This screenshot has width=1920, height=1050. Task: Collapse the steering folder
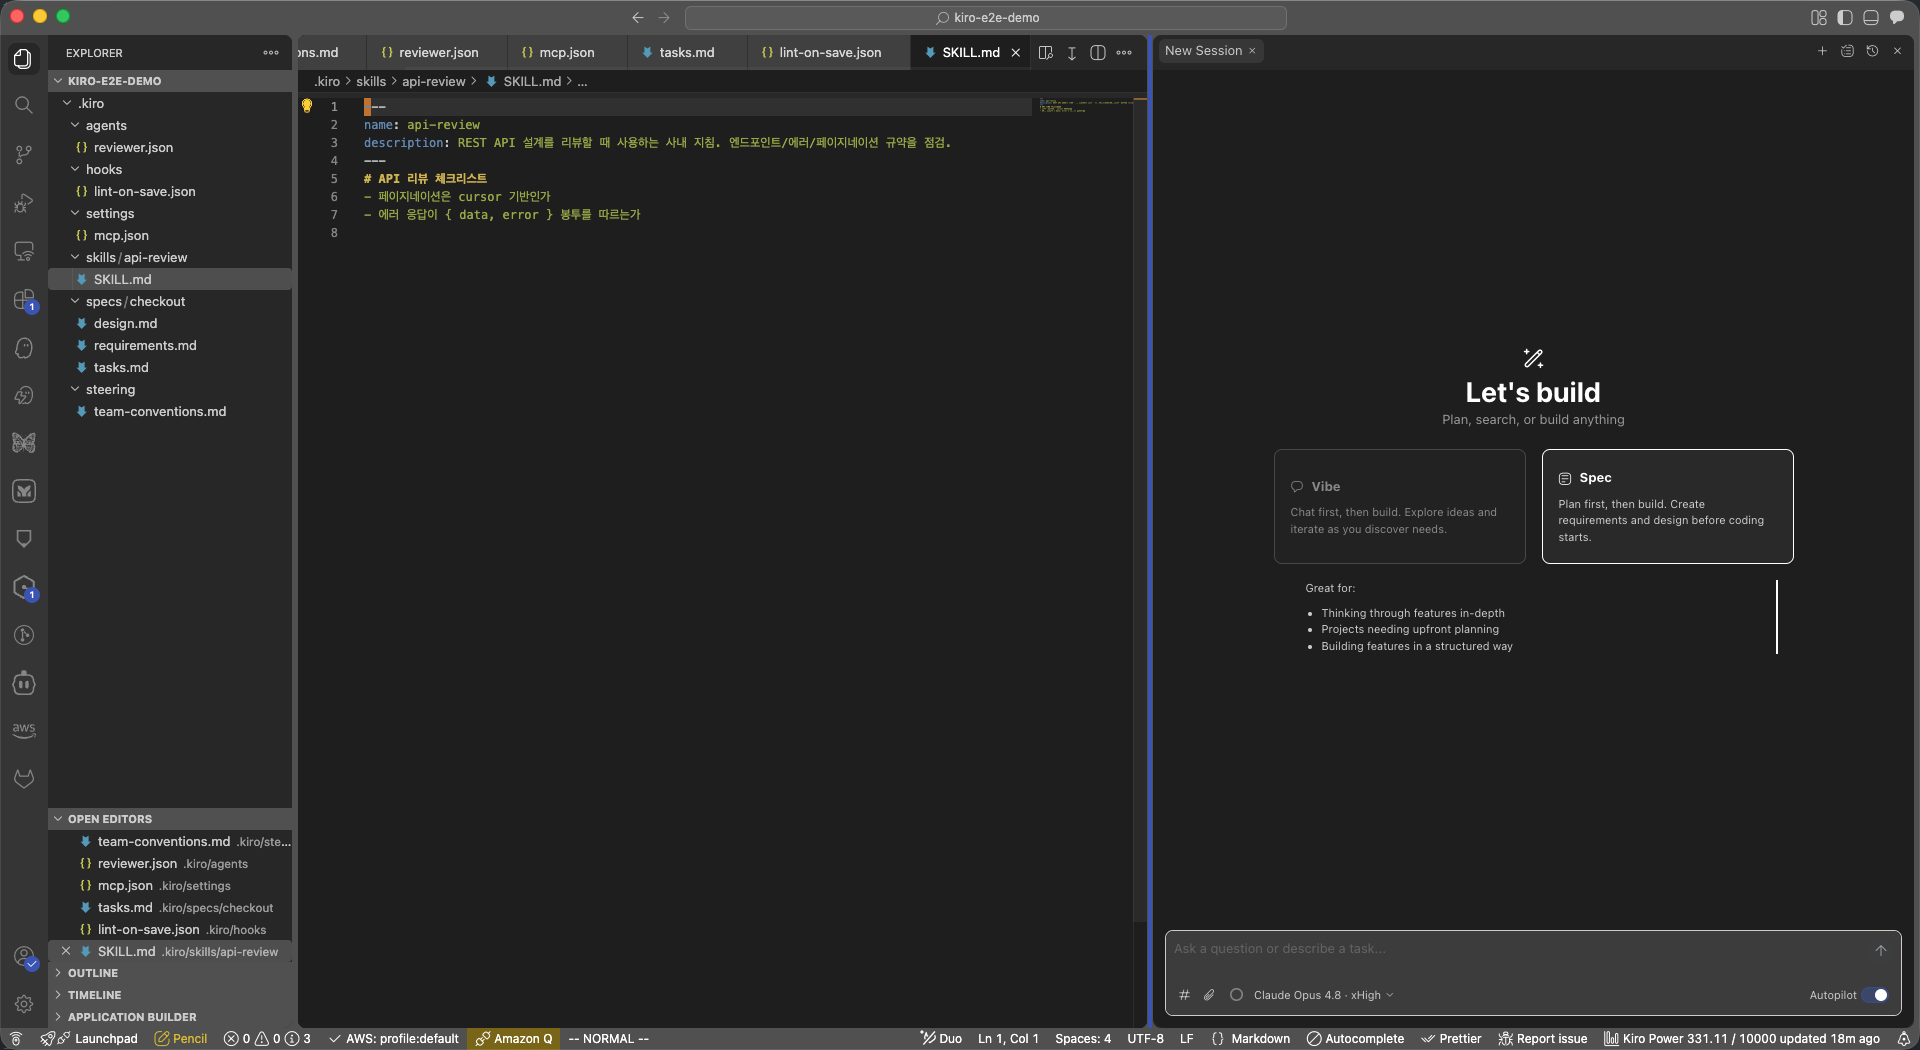point(170,389)
